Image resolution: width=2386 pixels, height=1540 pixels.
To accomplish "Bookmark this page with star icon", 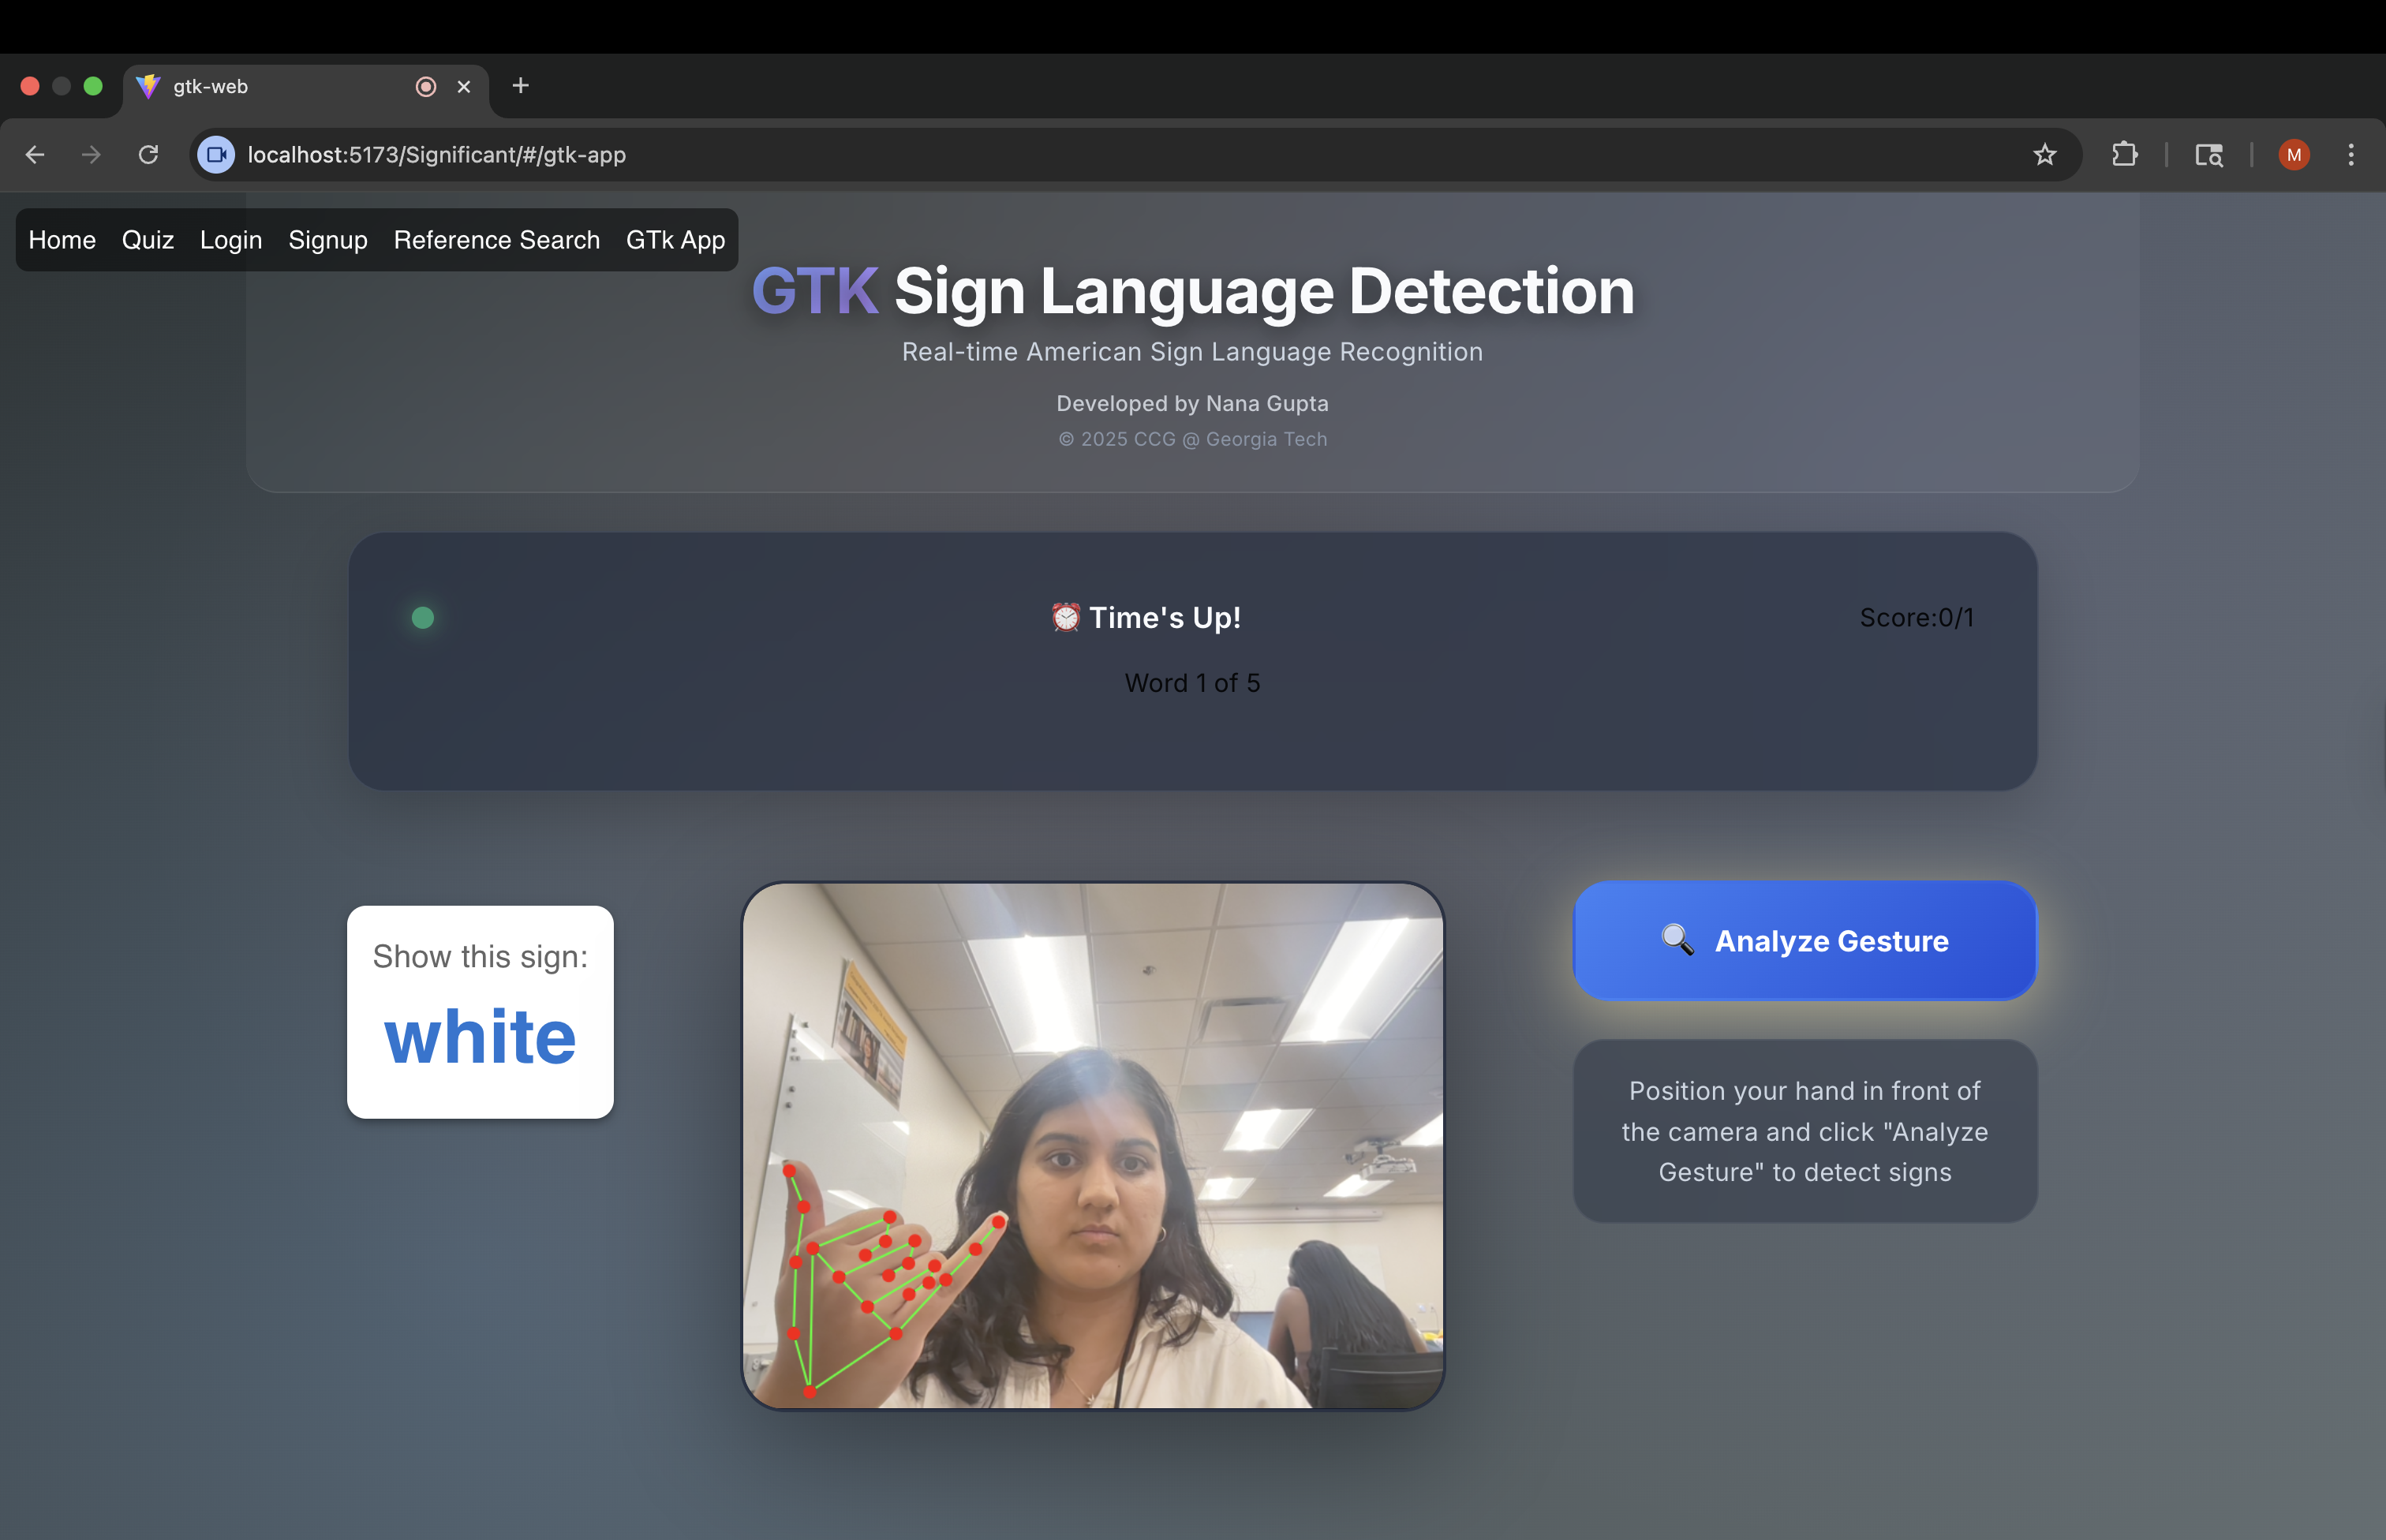I will [2044, 155].
